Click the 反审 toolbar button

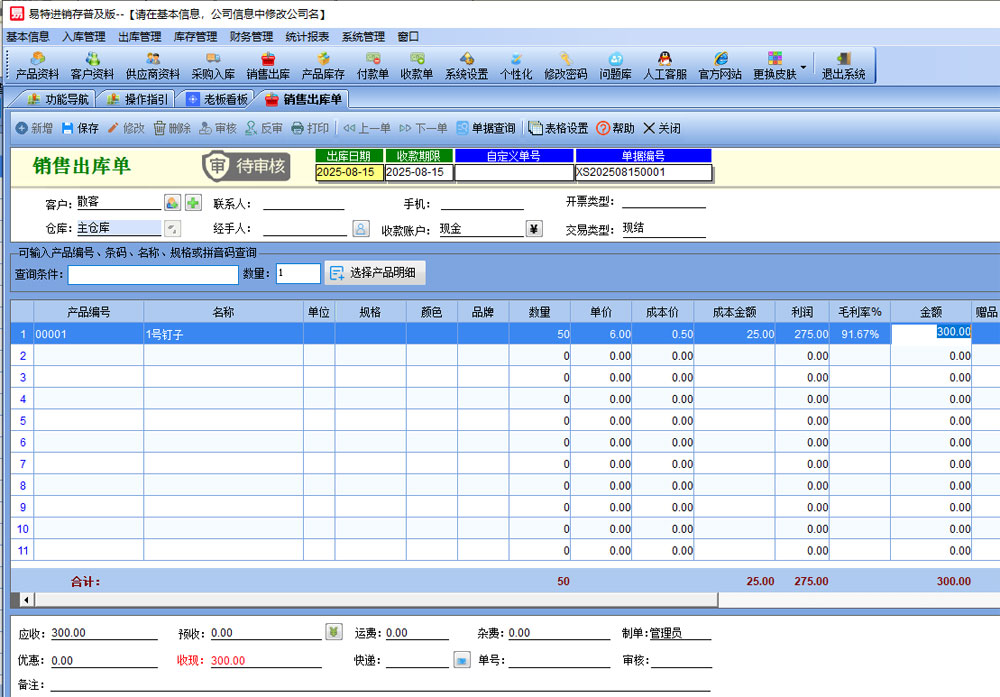(x=263, y=128)
